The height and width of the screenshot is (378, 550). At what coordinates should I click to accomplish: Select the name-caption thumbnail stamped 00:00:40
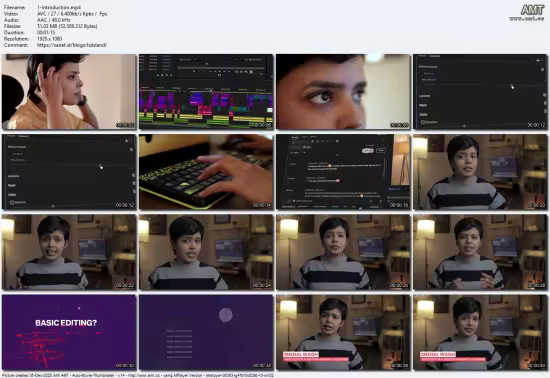480,332
